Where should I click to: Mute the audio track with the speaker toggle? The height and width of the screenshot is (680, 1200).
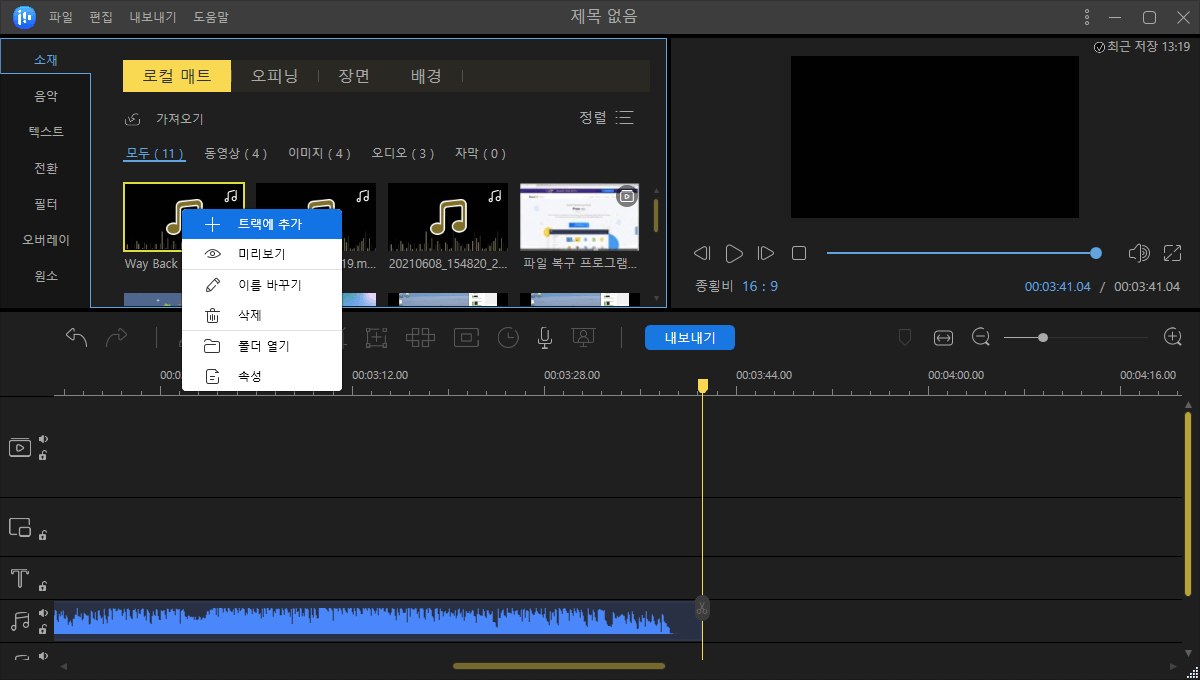[x=42, y=611]
